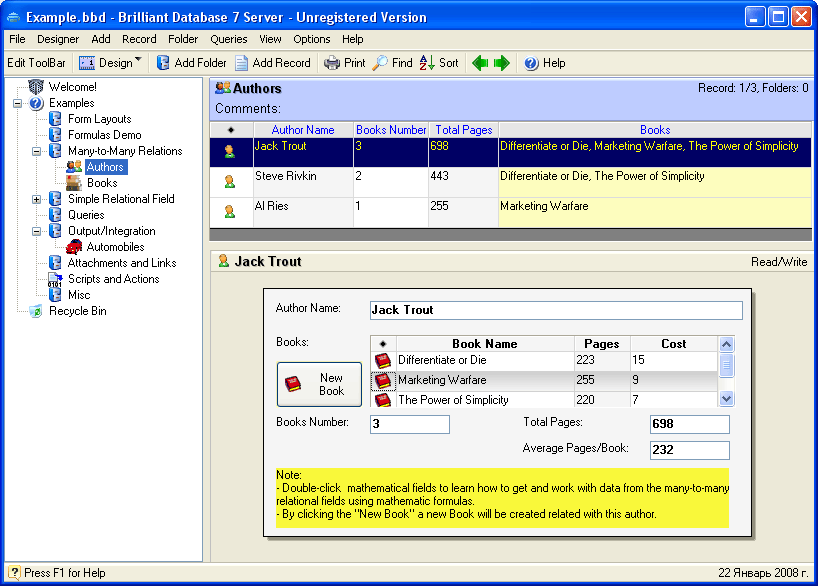Click the New Book button
This screenshot has height=586, width=818.
(x=319, y=384)
